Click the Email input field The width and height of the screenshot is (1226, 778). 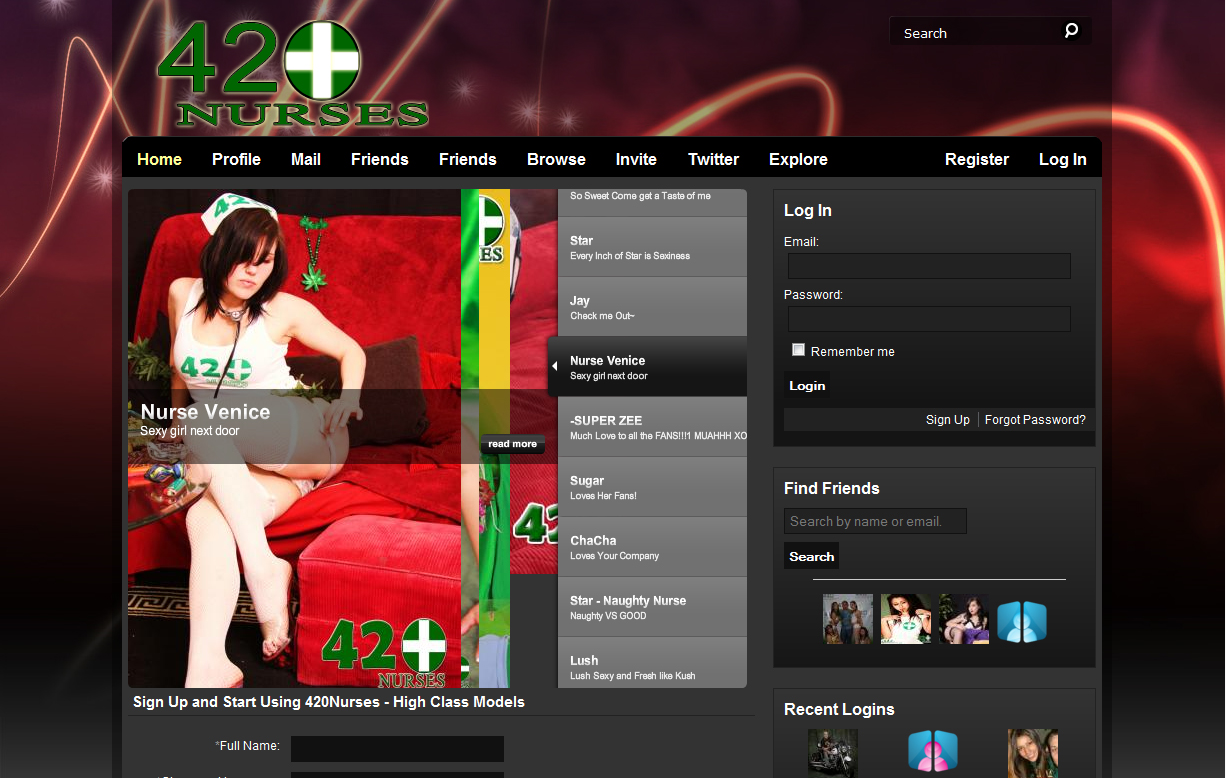(x=929, y=266)
